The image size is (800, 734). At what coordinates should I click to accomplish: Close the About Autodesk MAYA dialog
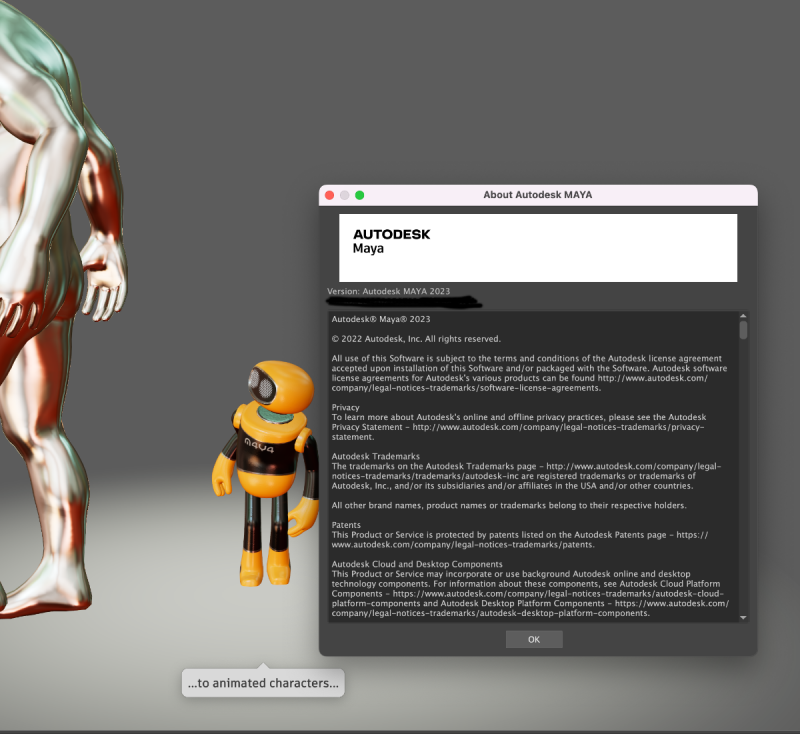(330, 195)
